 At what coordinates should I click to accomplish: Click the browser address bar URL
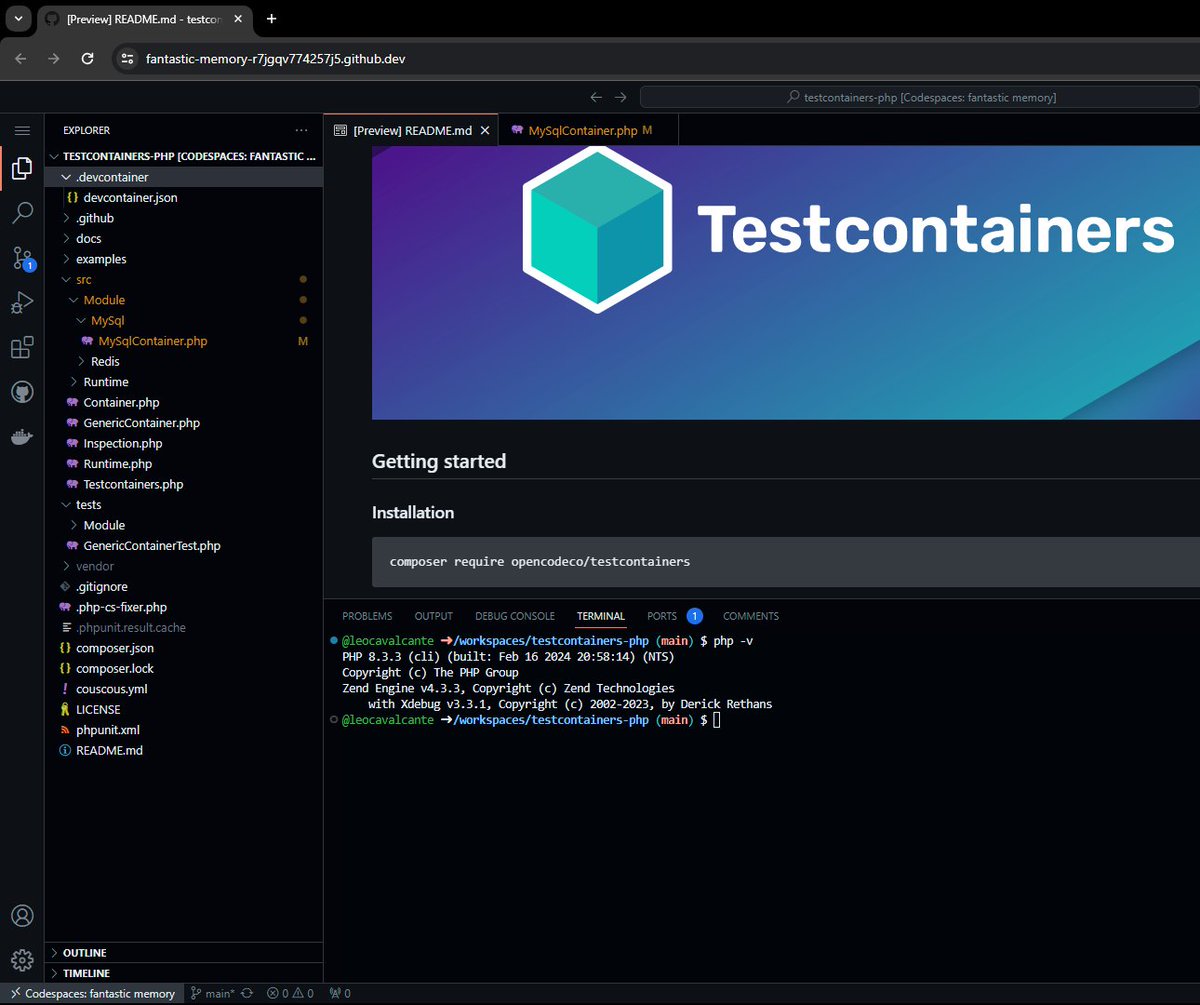pos(276,59)
